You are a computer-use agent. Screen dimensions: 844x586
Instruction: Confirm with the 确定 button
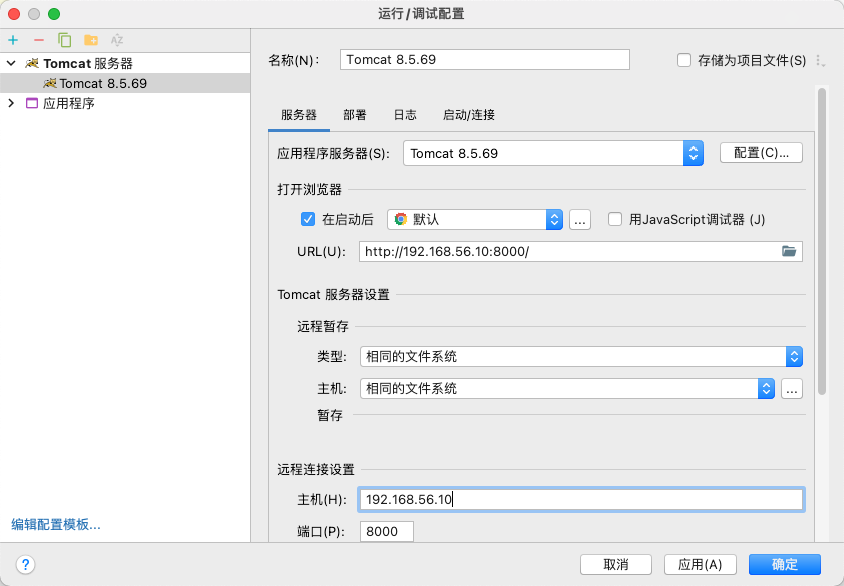[785, 564]
